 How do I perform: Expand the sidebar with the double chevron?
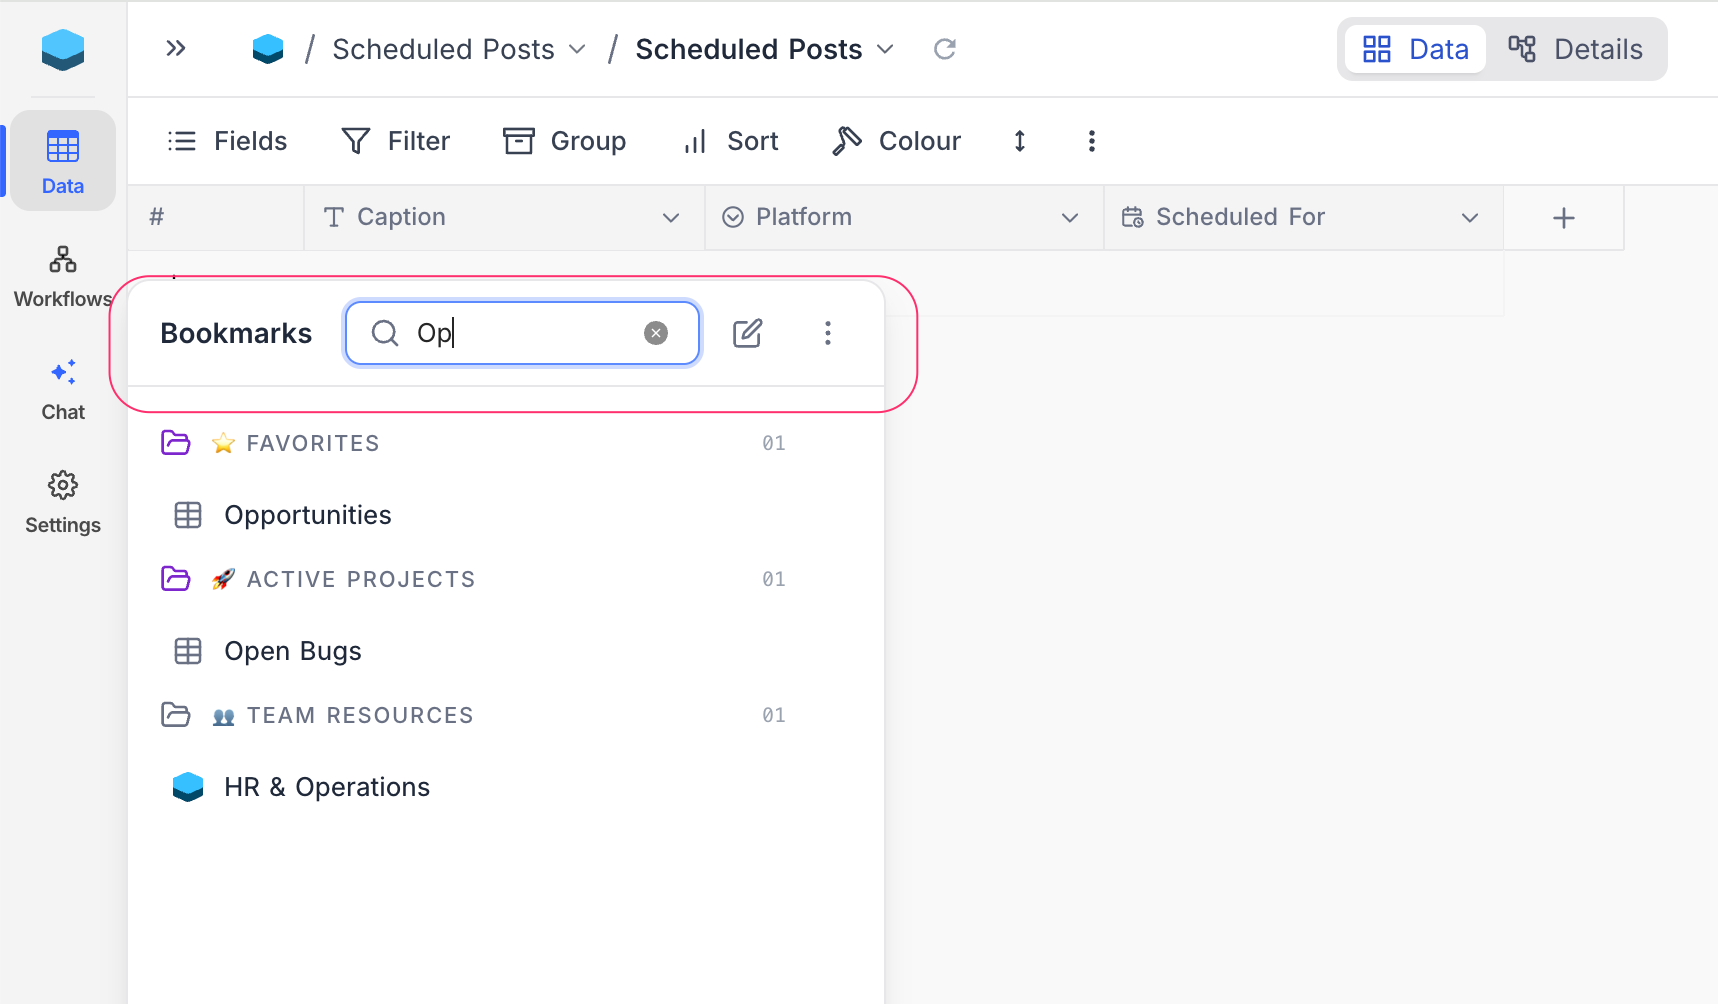click(176, 48)
